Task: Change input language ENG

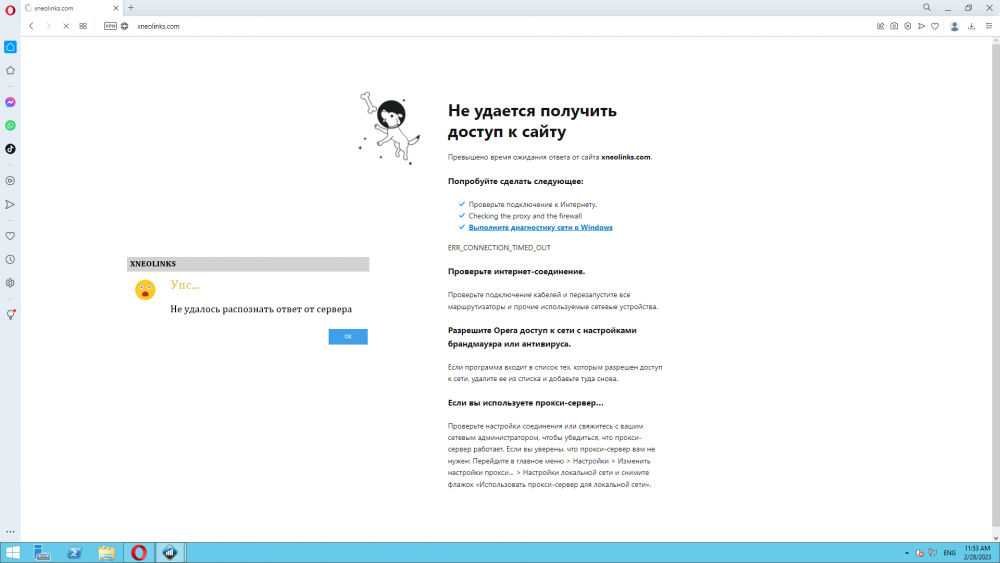Action: click(x=950, y=553)
